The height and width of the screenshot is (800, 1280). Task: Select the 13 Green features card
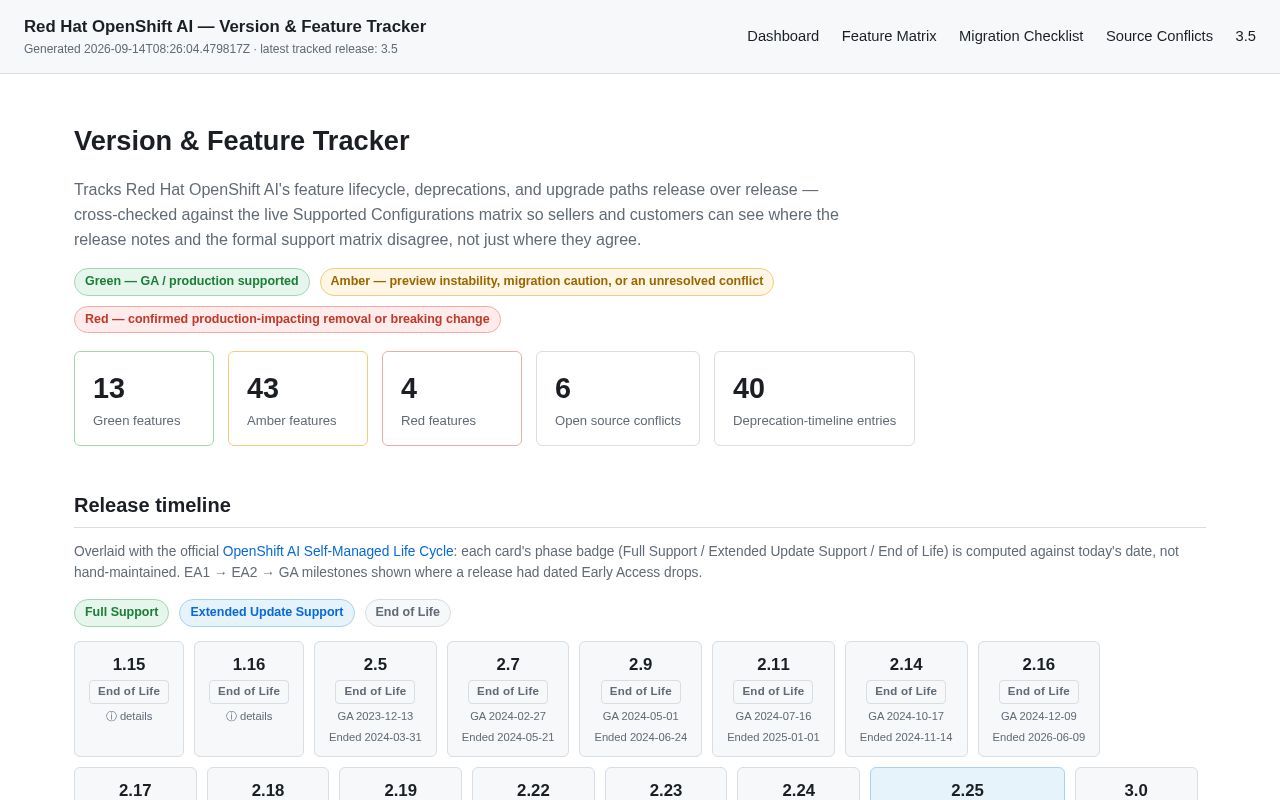[x=144, y=398]
